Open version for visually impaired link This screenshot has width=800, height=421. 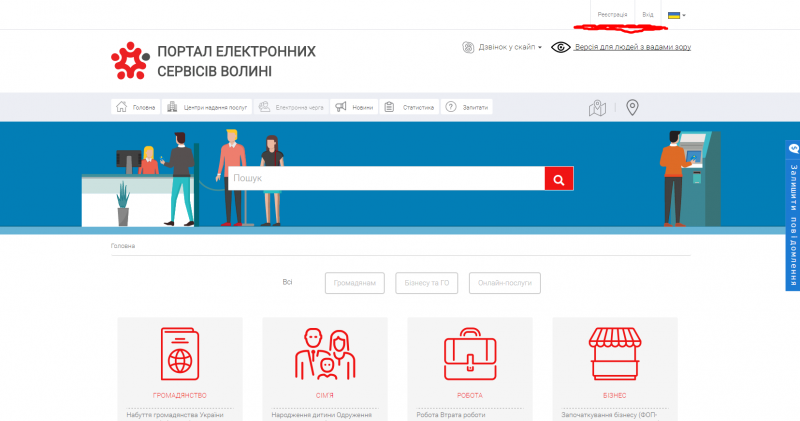pyautogui.click(x=633, y=47)
